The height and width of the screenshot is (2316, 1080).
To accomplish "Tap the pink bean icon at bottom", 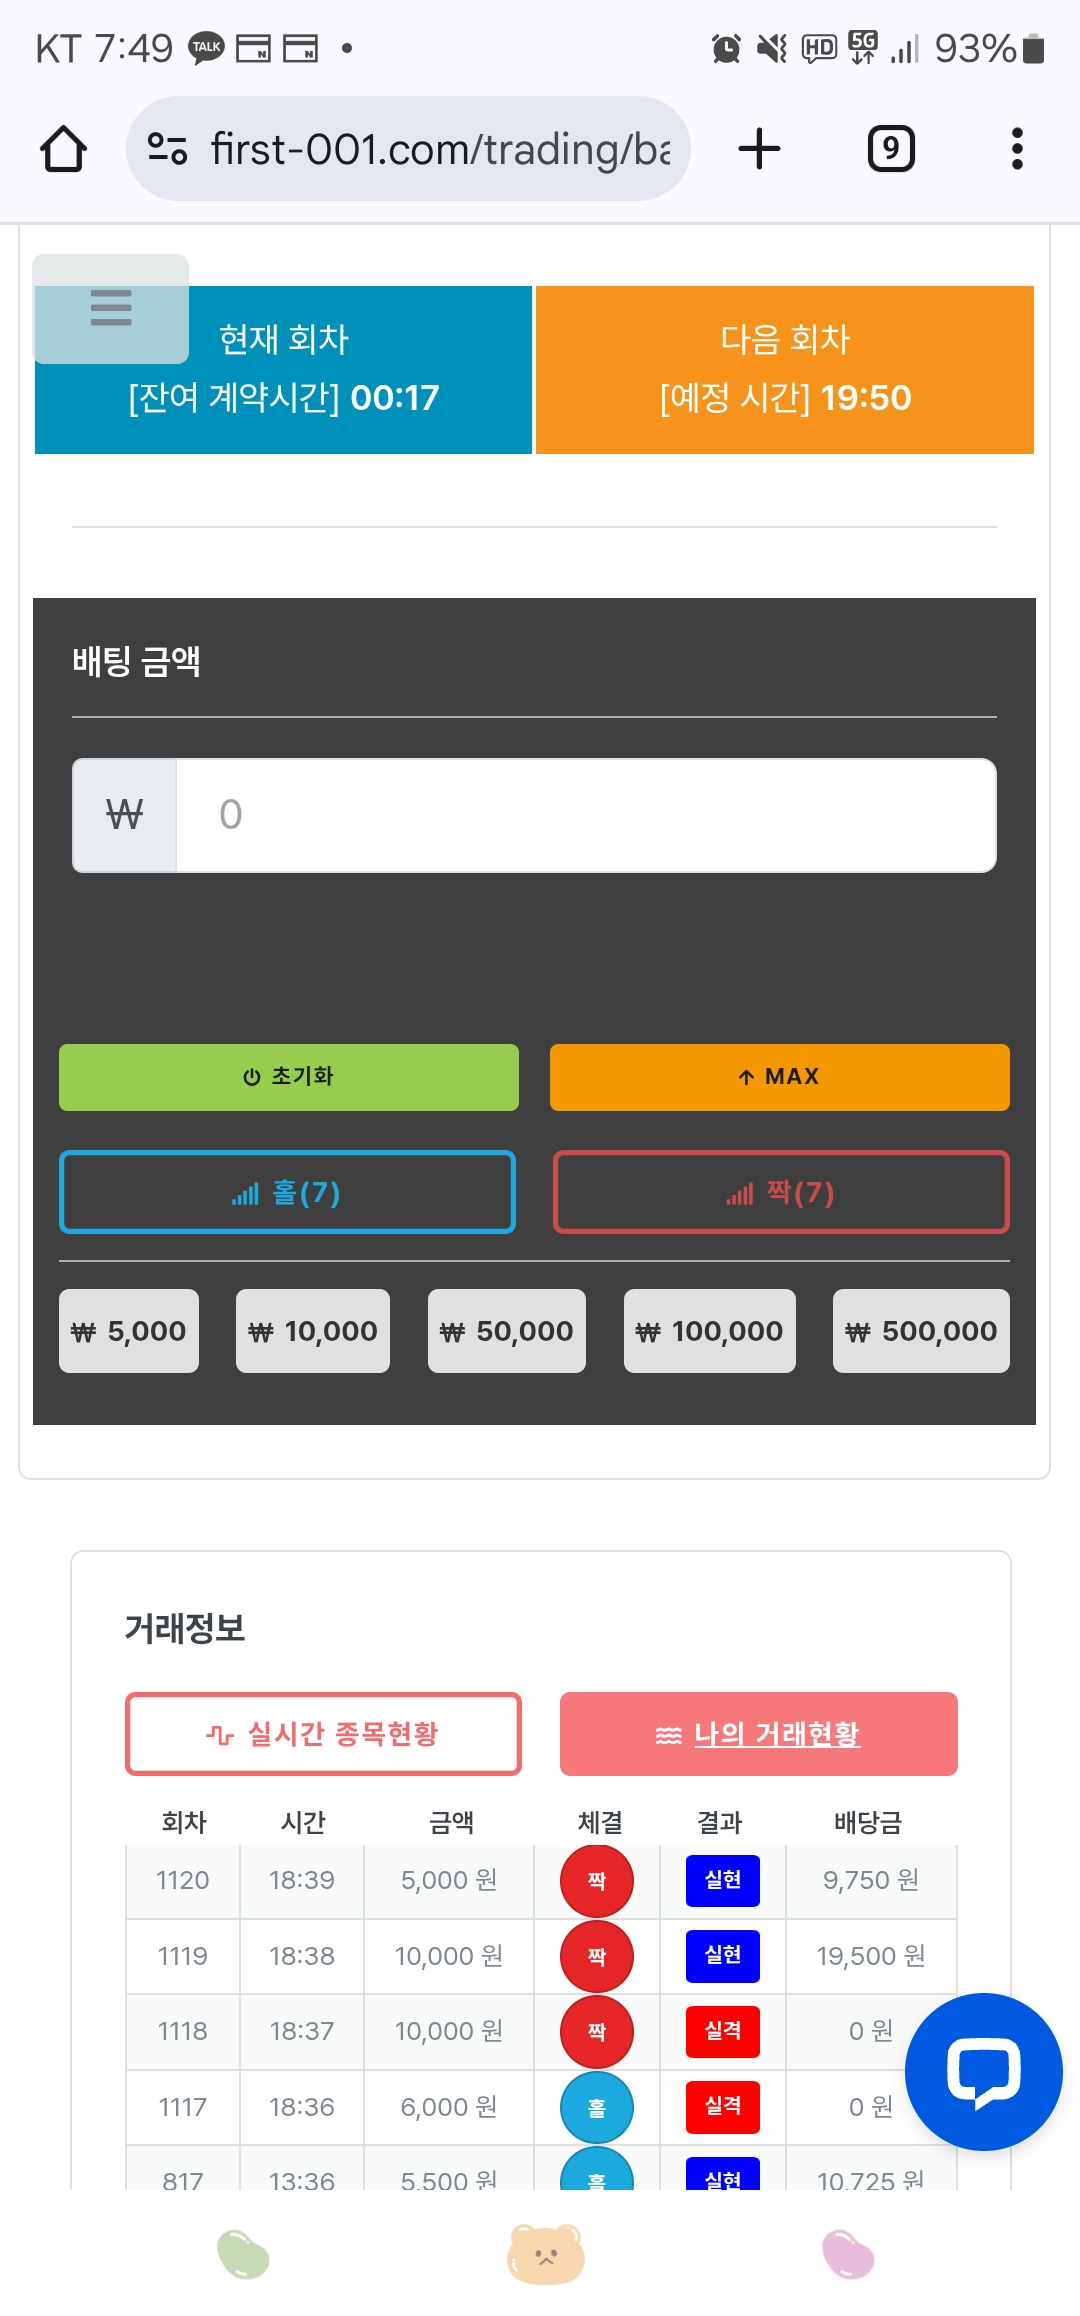I will coord(848,2254).
